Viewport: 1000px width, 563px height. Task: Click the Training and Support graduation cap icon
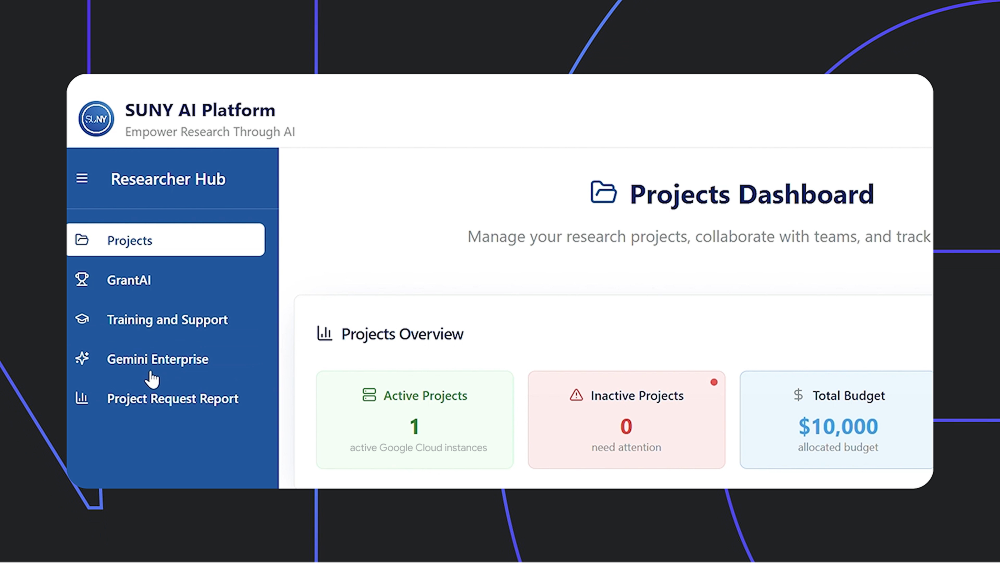pos(82,319)
